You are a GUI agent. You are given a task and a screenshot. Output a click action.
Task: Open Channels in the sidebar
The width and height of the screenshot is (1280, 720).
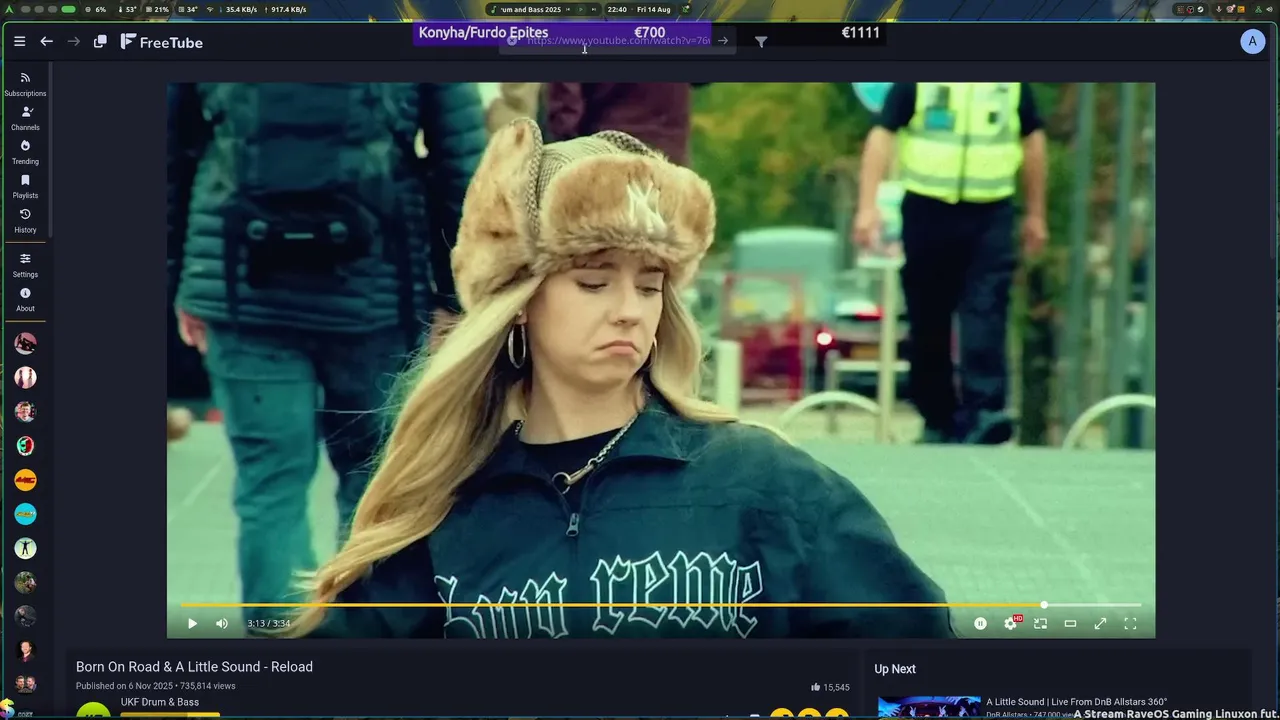[x=25, y=118]
